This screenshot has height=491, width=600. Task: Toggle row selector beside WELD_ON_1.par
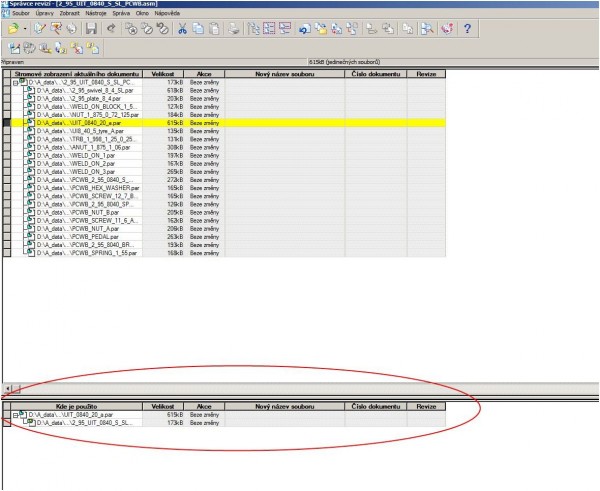pos(7,157)
